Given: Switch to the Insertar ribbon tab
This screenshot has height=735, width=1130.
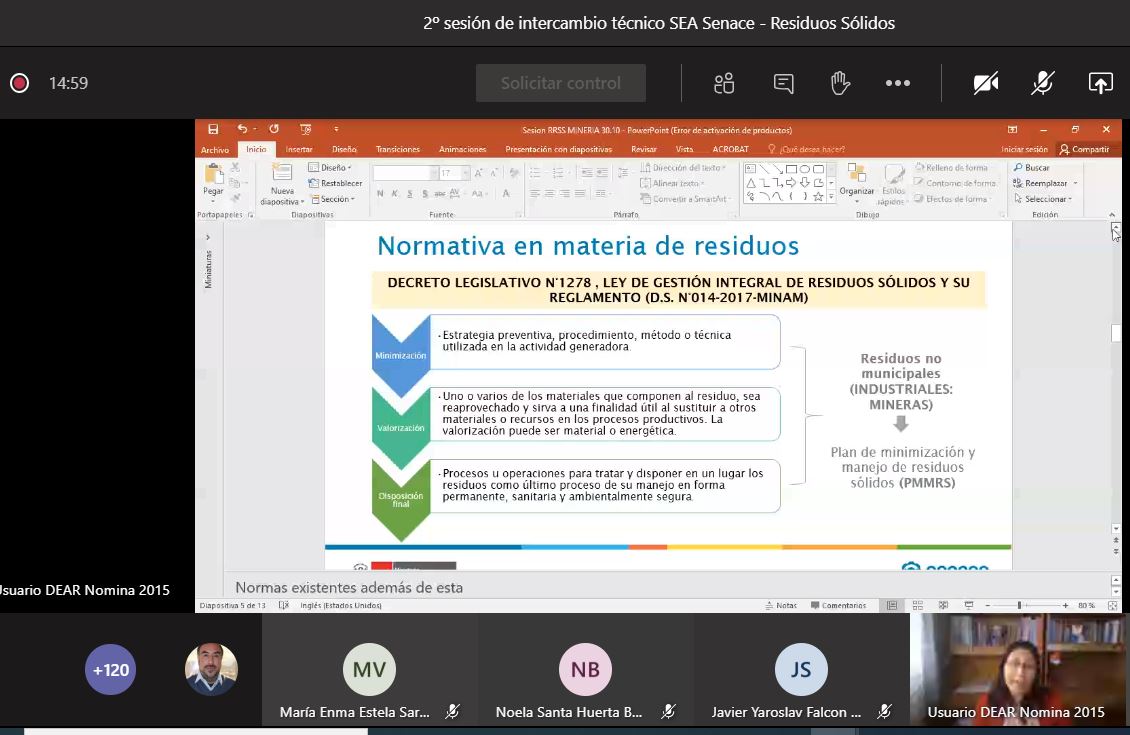Looking at the screenshot, I should tap(299, 149).
